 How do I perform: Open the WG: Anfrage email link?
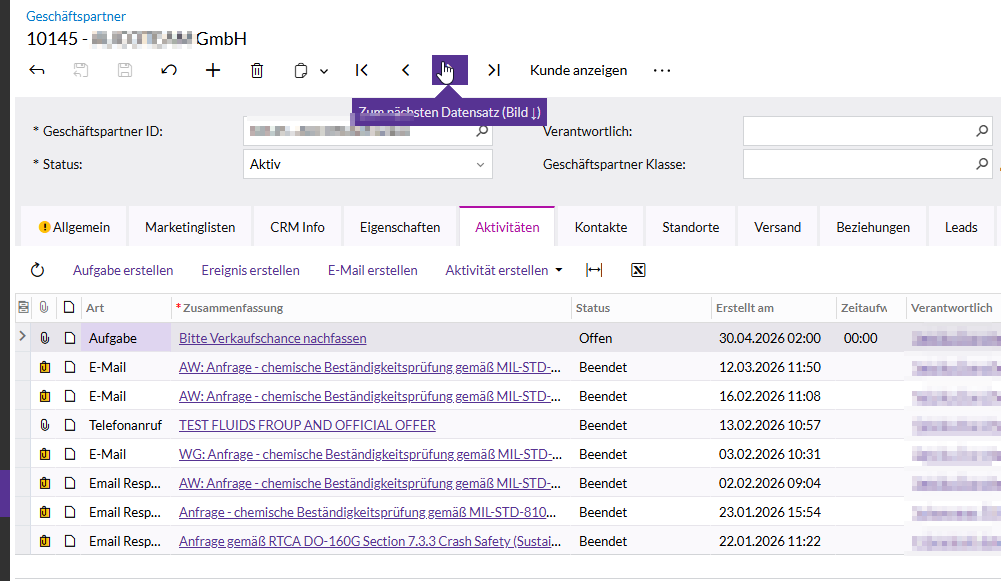370,455
